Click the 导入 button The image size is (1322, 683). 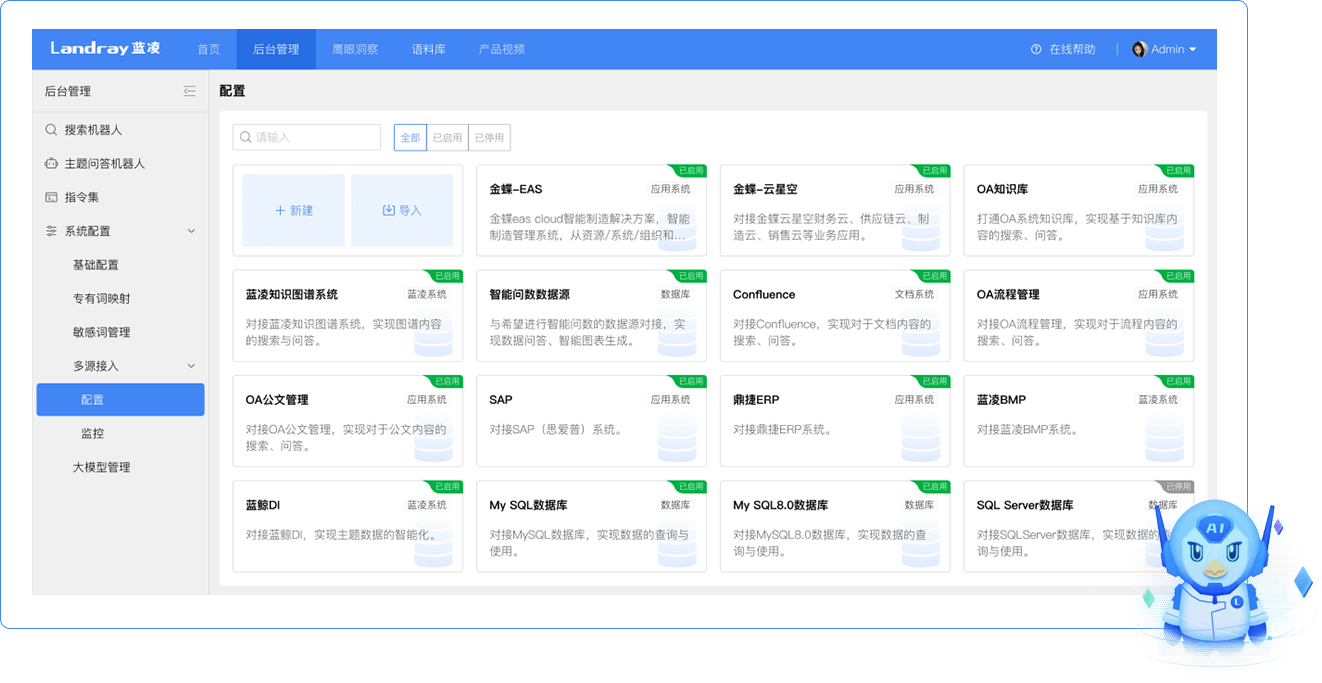point(402,211)
